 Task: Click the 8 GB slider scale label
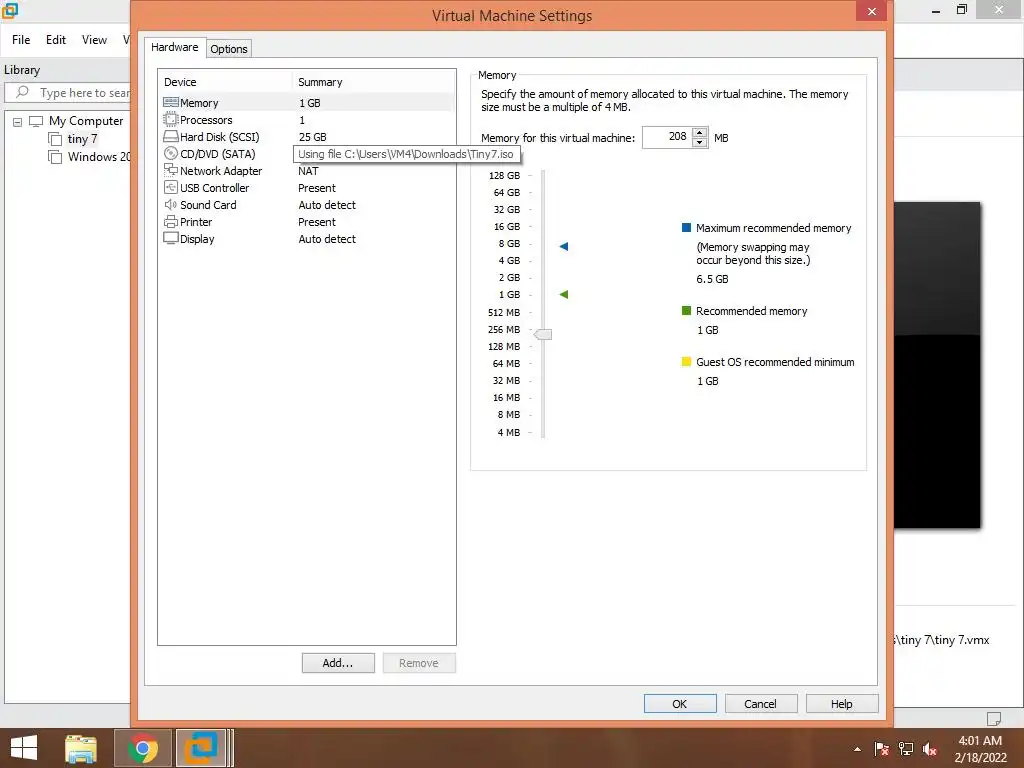tap(509, 244)
